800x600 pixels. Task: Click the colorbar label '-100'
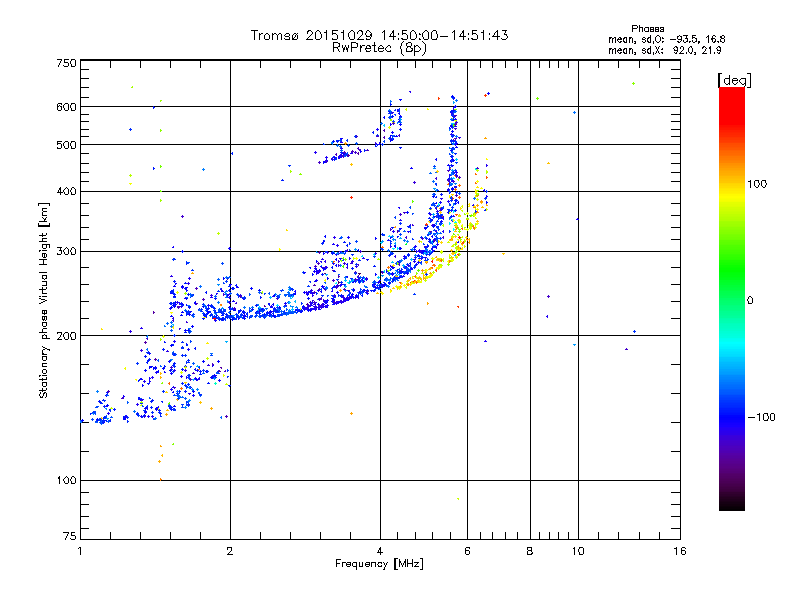761,417
